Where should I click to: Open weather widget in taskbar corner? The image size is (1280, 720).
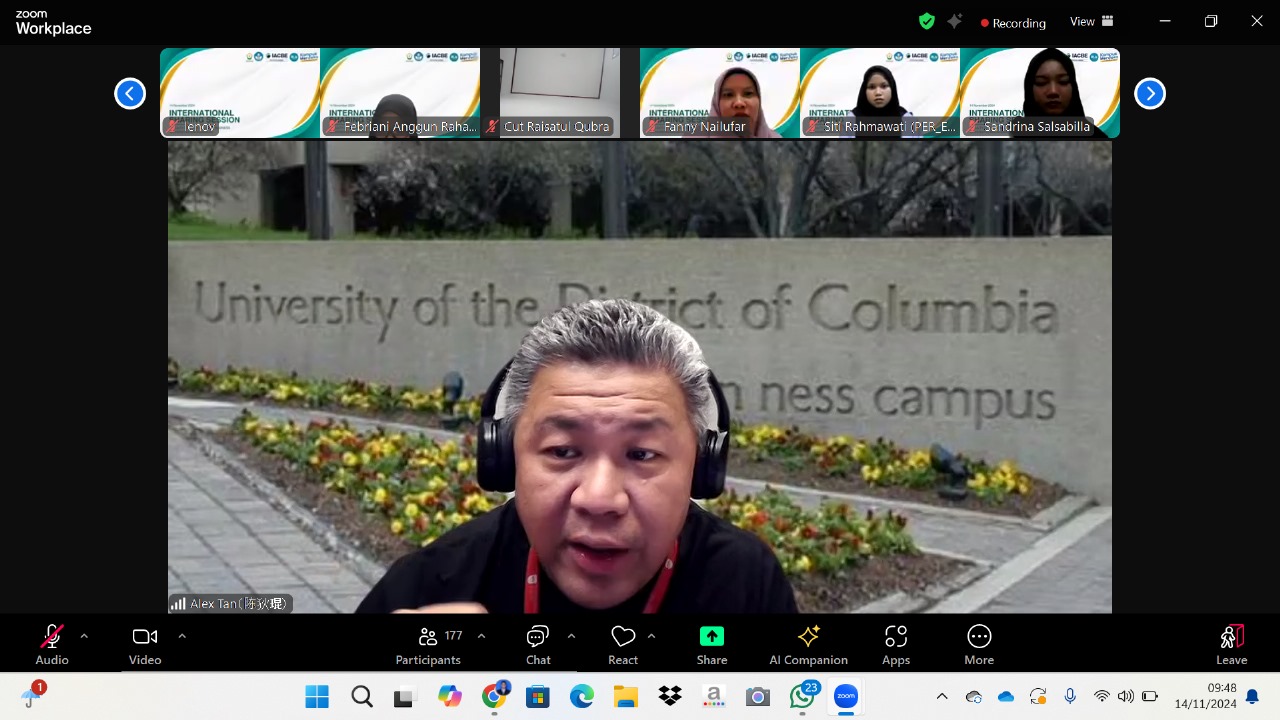(33, 695)
